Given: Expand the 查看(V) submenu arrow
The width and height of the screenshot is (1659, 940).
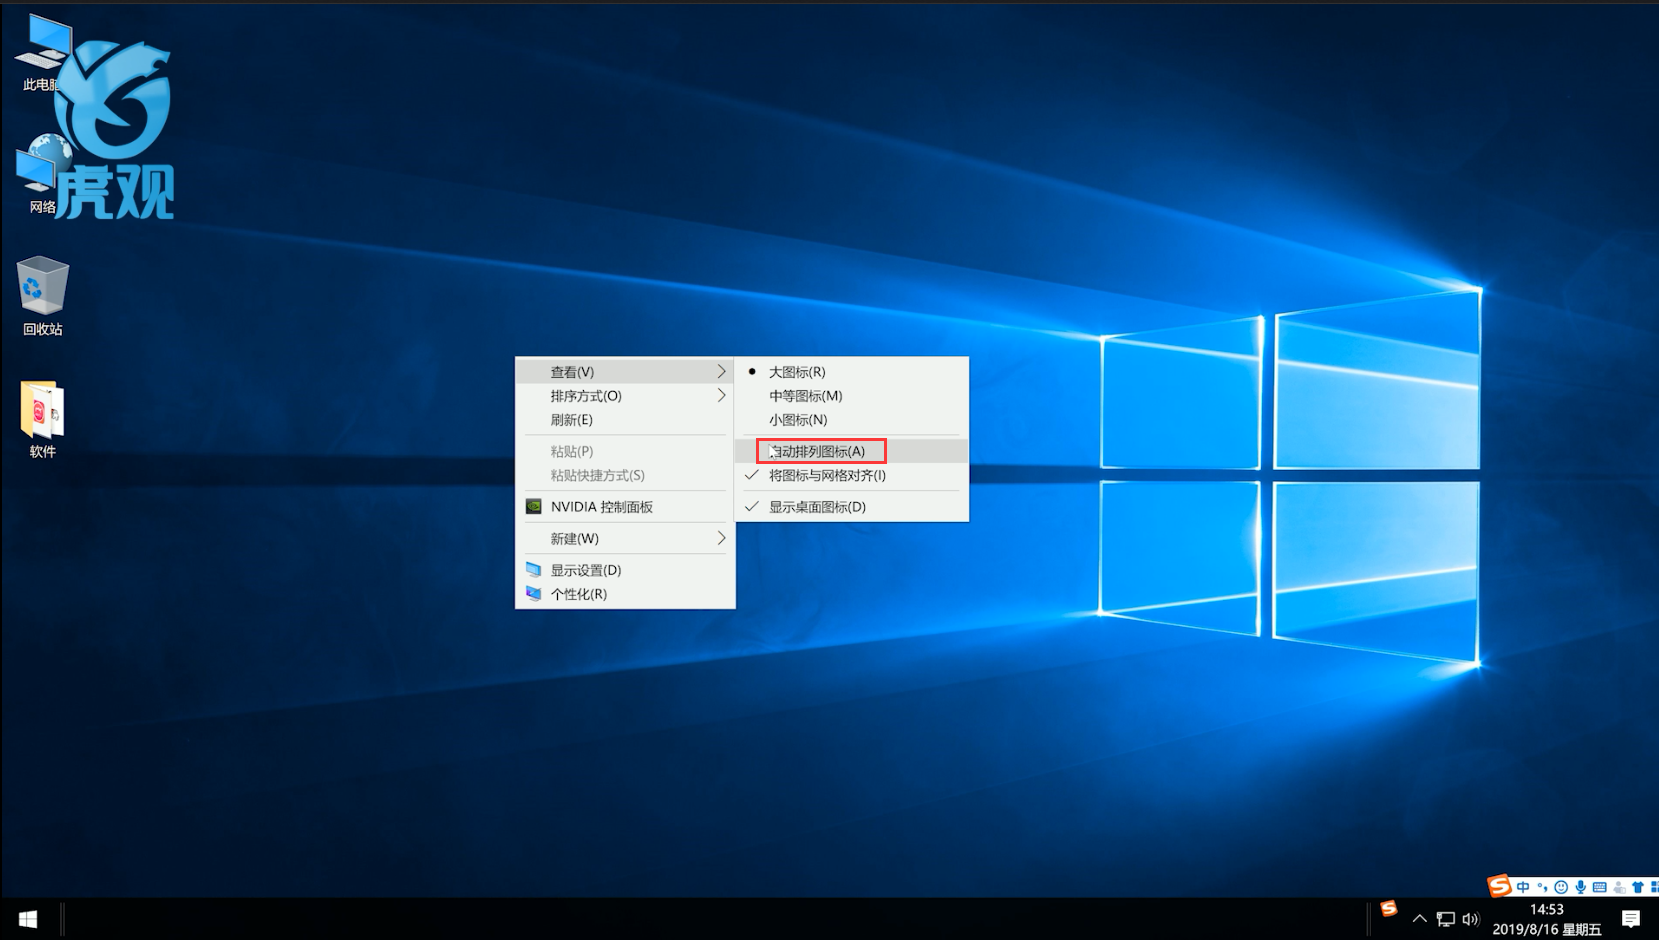Looking at the screenshot, I should [x=721, y=372].
